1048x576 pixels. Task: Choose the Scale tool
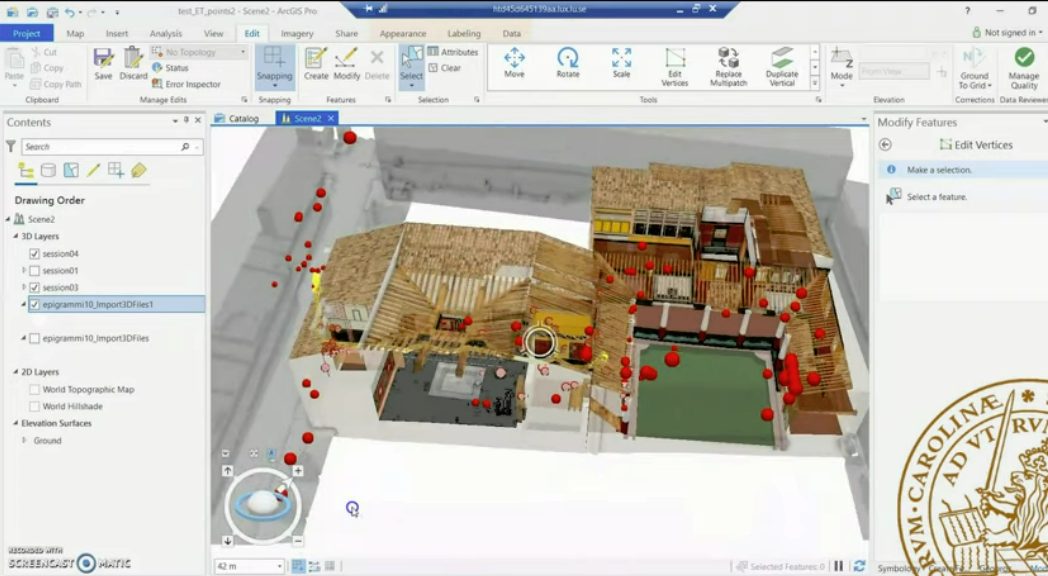coord(622,63)
